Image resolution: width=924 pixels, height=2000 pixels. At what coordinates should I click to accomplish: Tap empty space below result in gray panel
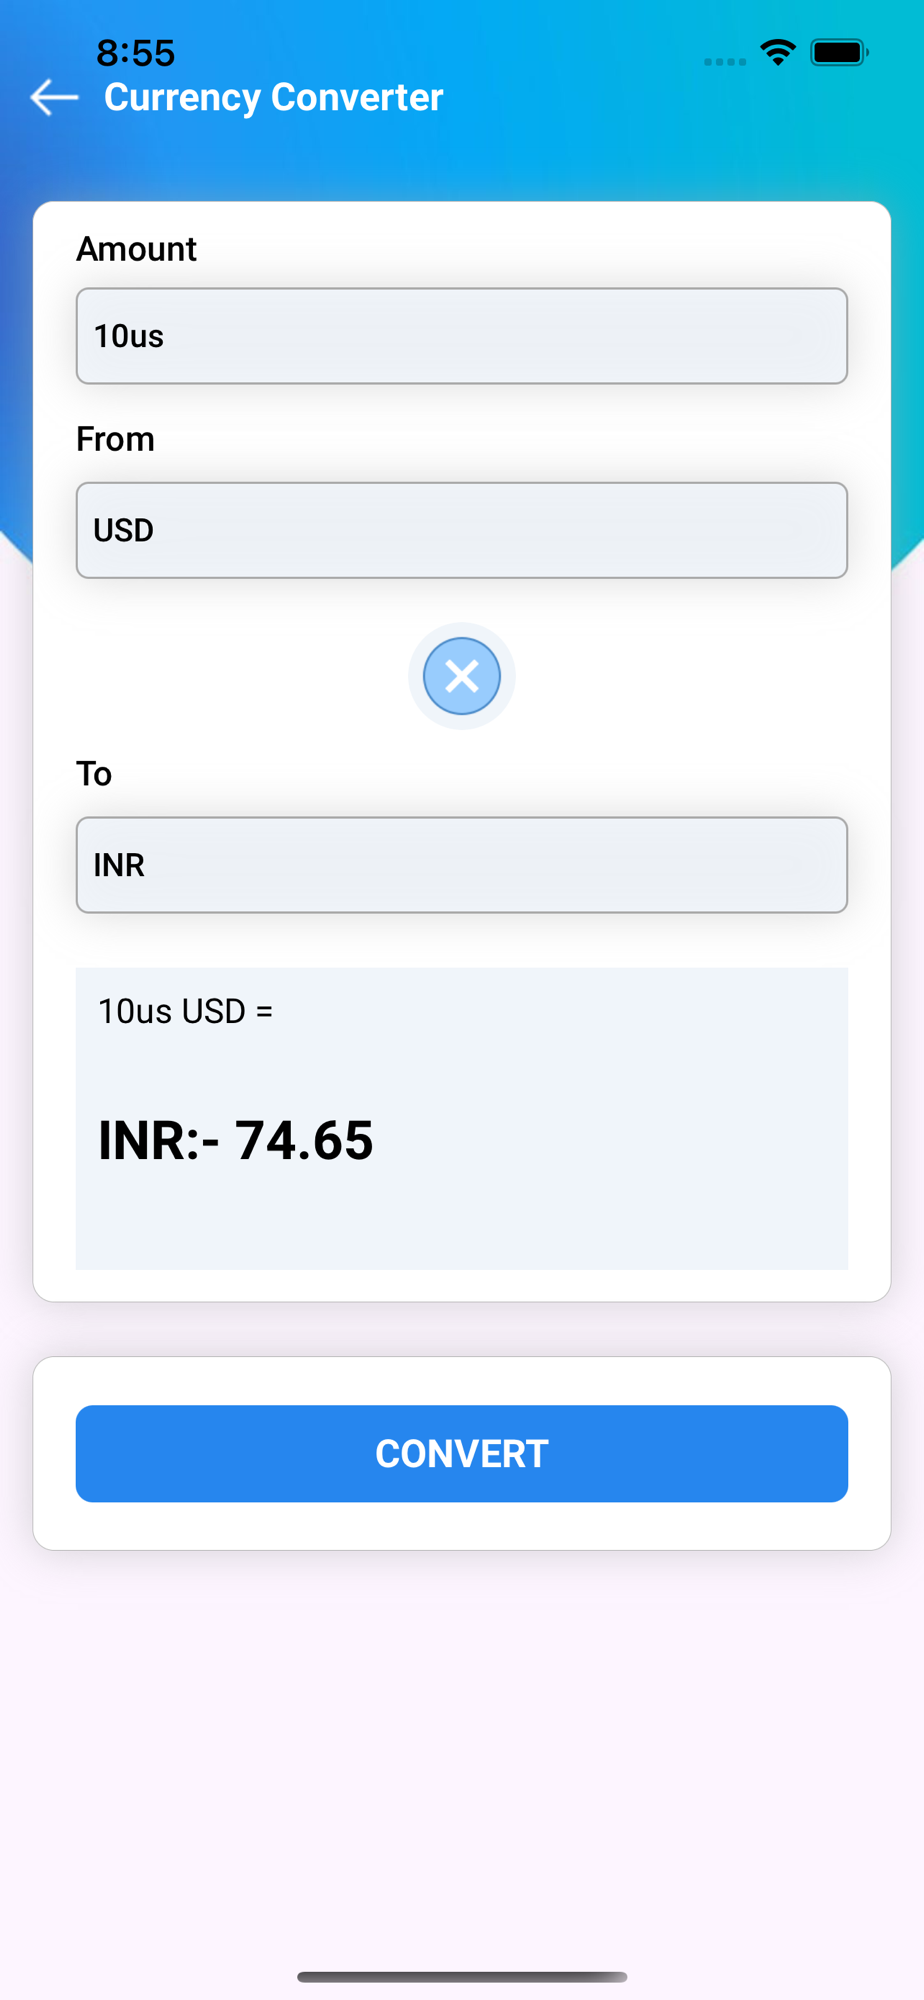[462, 1225]
